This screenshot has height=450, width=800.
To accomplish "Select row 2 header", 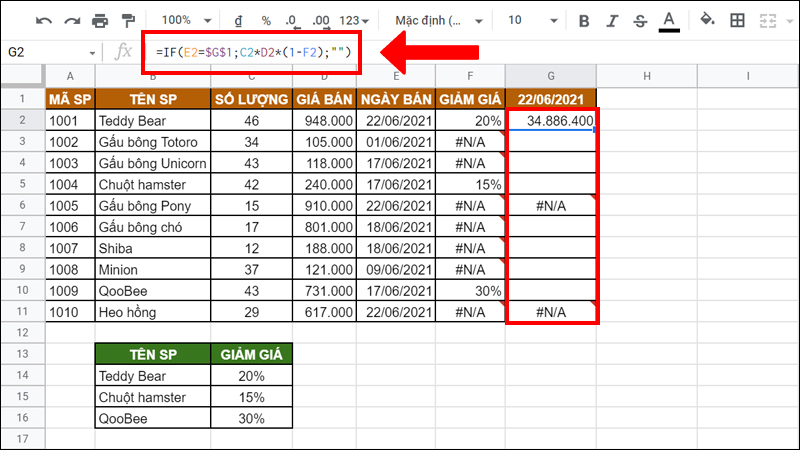I will tap(22, 120).
